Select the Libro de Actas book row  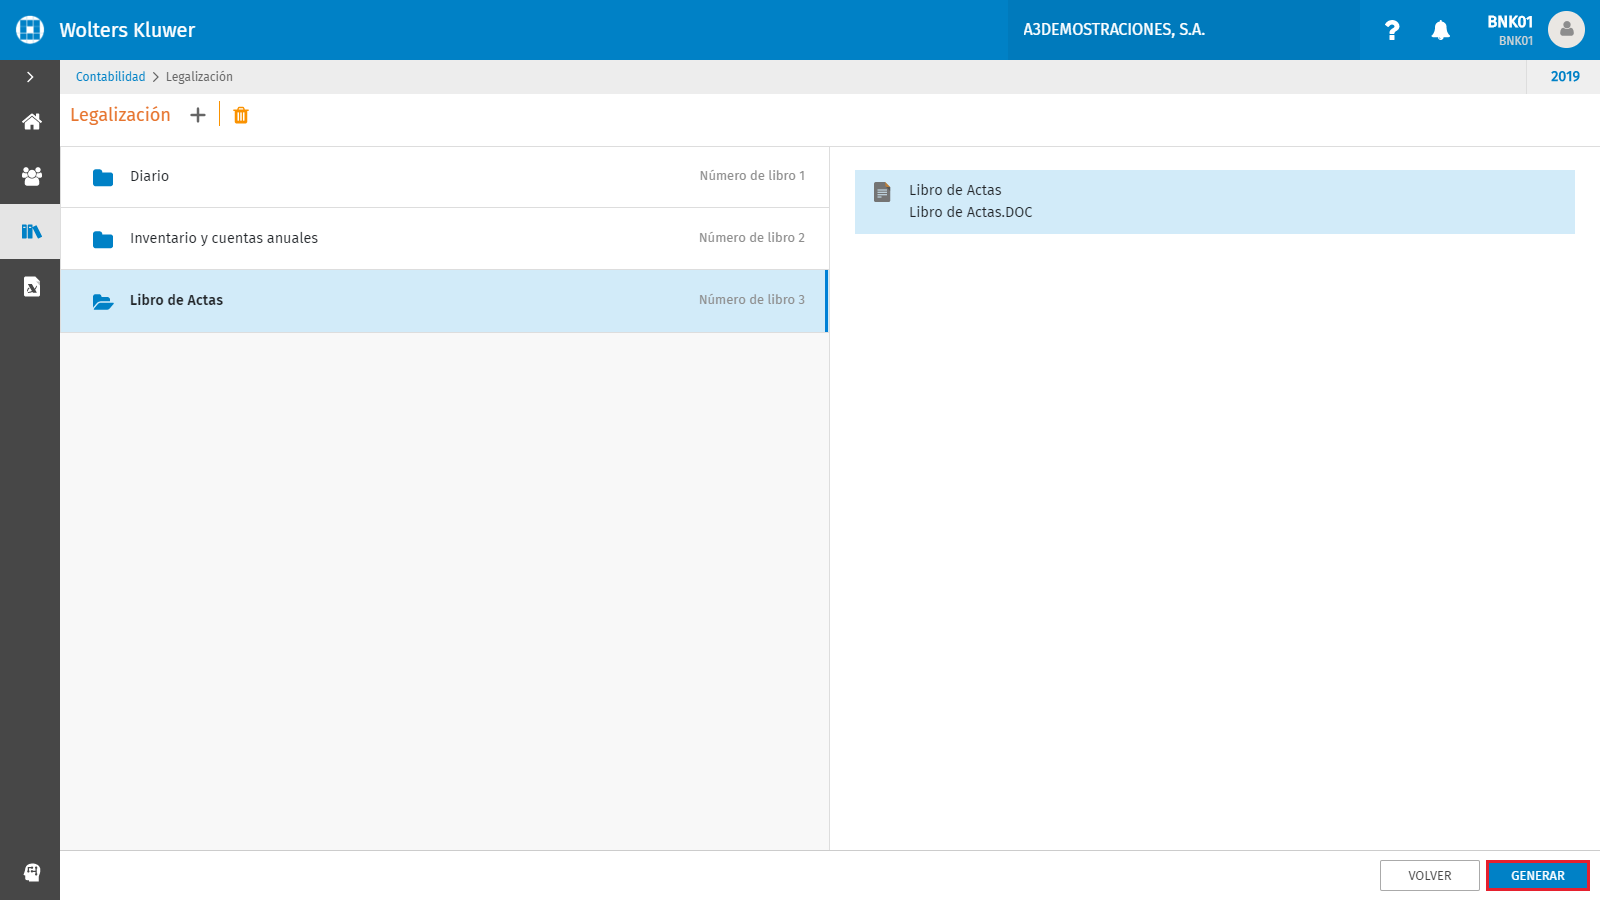(445, 301)
